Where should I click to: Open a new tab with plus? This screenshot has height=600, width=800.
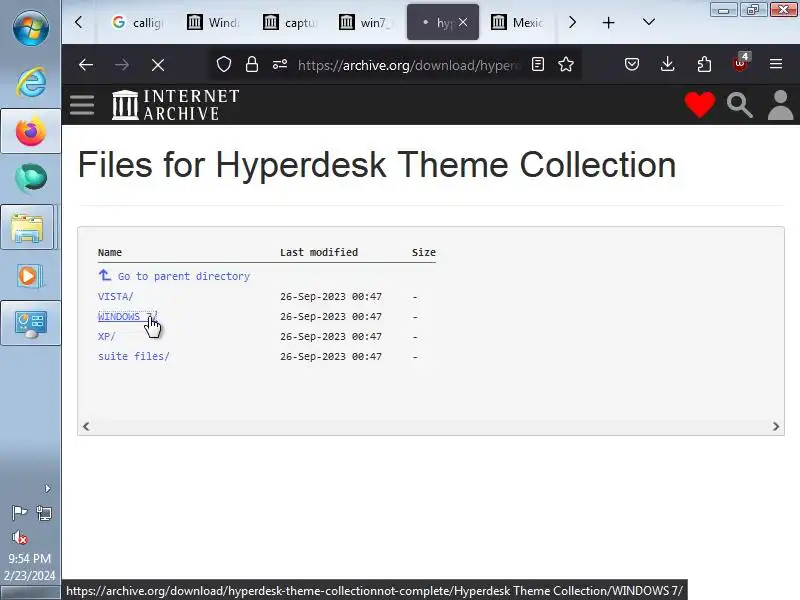click(608, 22)
